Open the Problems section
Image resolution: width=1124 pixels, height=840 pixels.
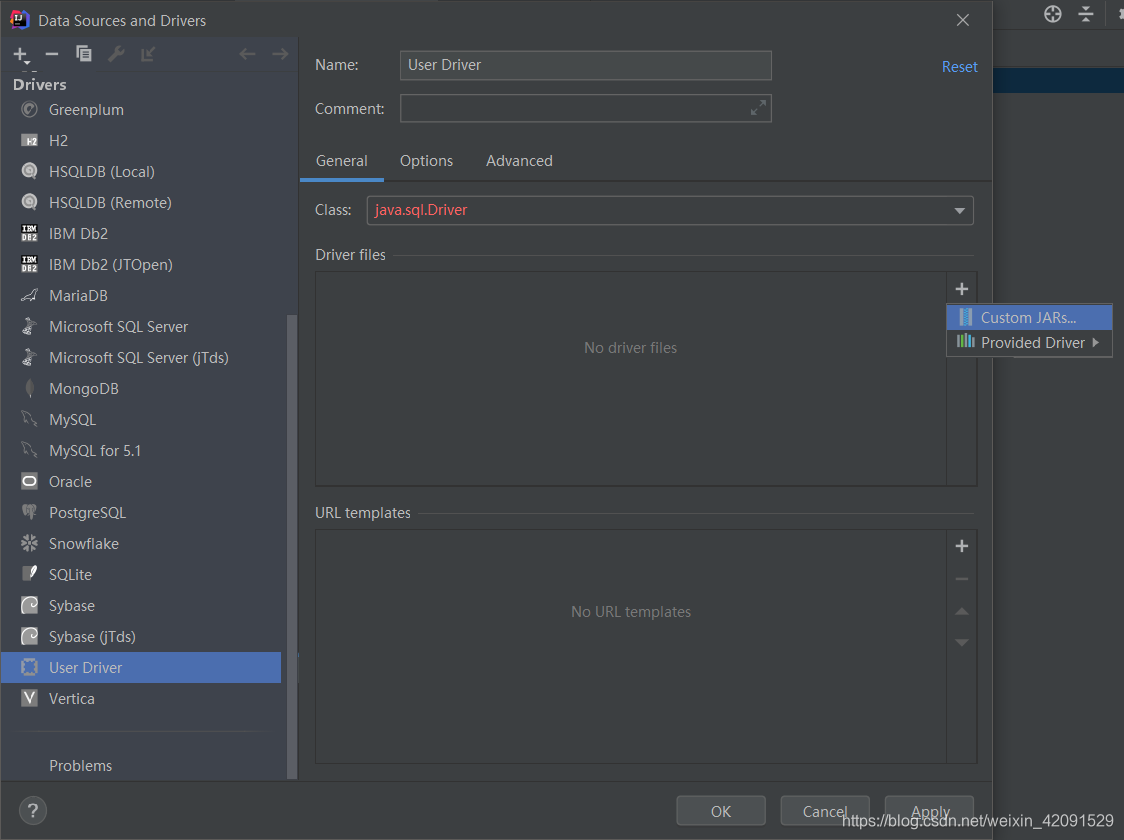[x=80, y=765]
